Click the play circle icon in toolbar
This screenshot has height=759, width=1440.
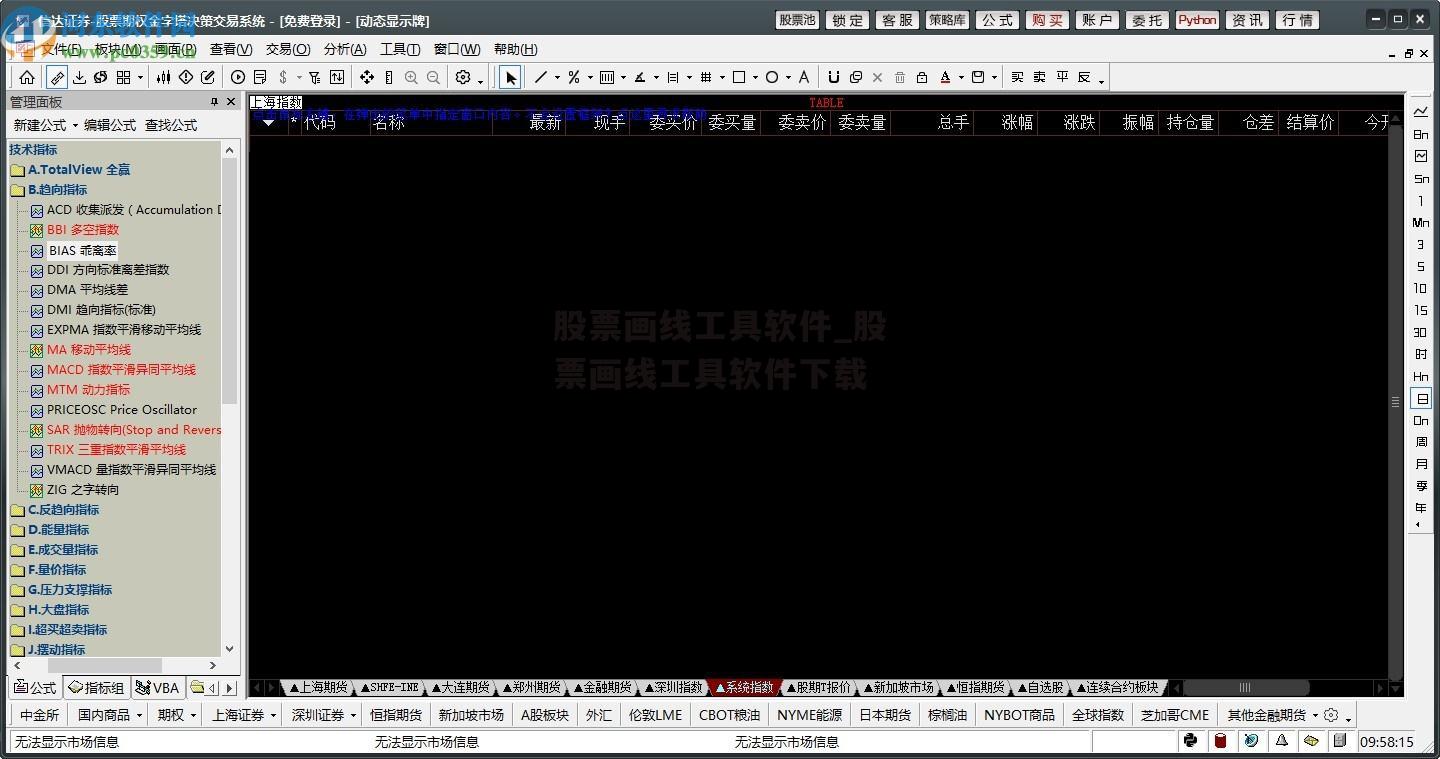coord(238,77)
